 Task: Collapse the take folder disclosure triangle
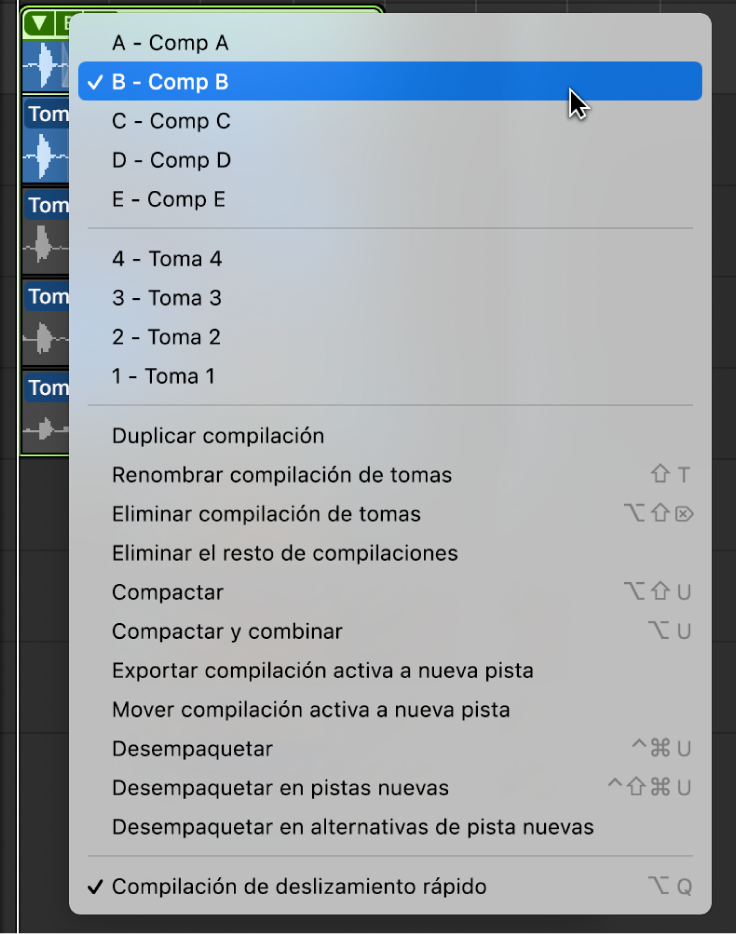coord(38,23)
